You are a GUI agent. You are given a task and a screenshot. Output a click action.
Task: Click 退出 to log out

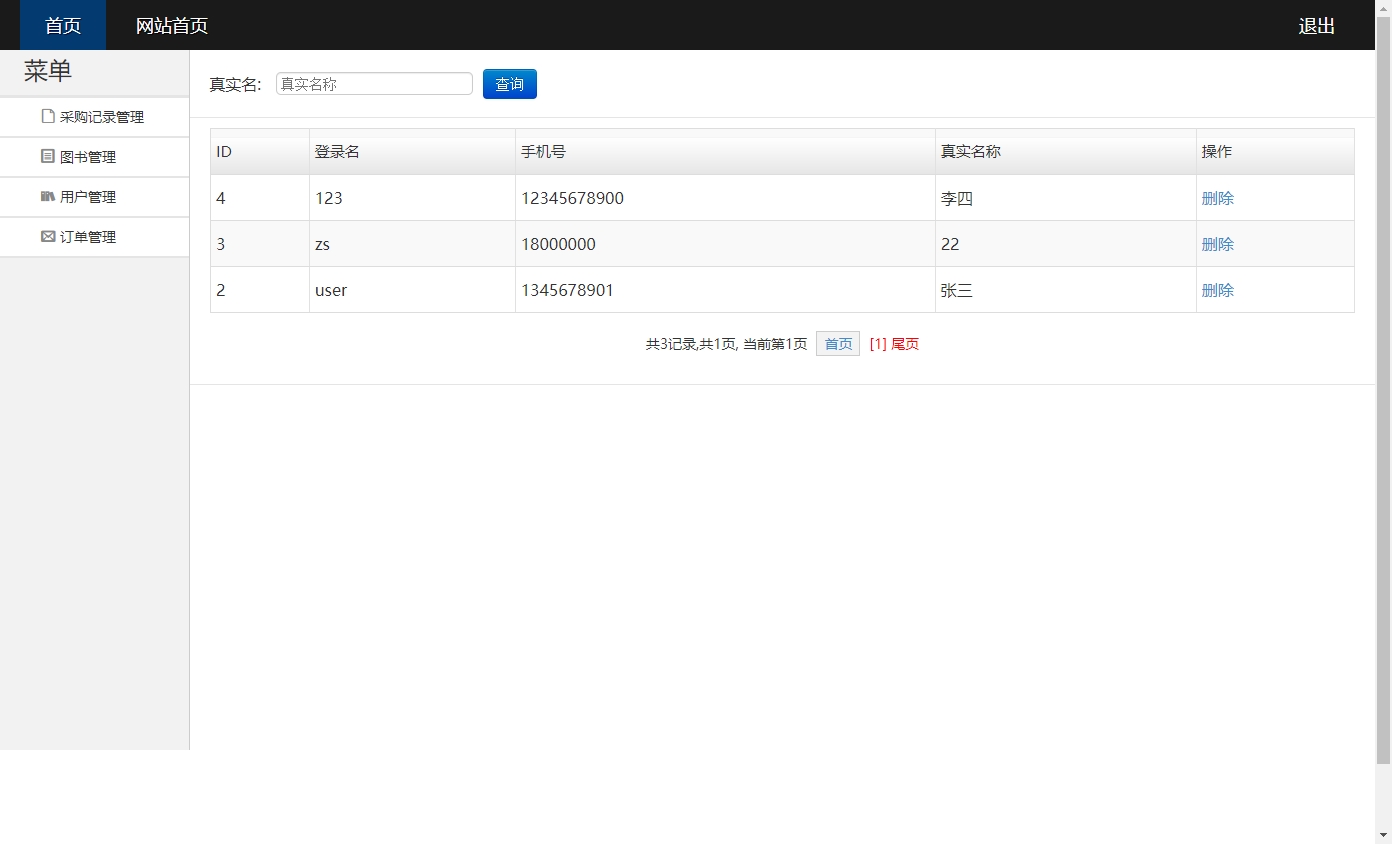1315,25
